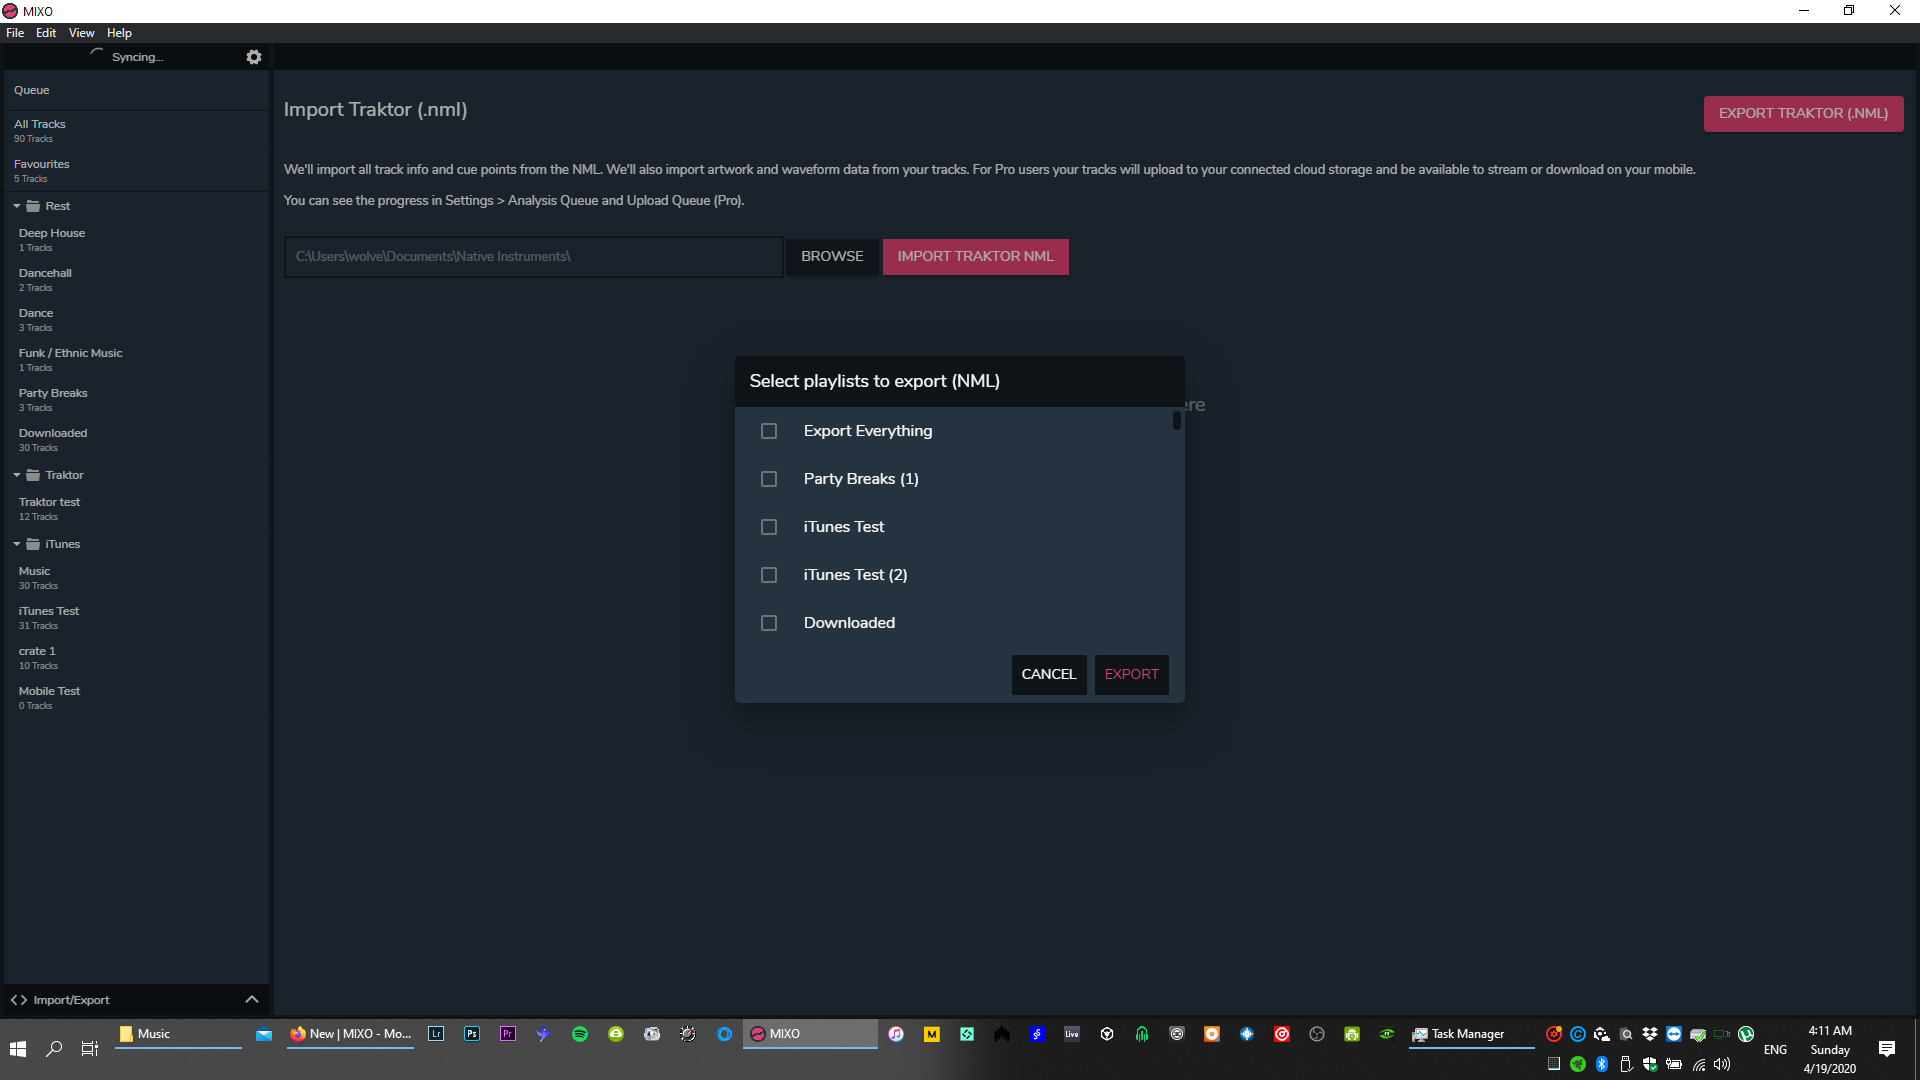Open the Nvidia icon on taskbar
The image size is (1920, 1080).
[1387, 1034]
